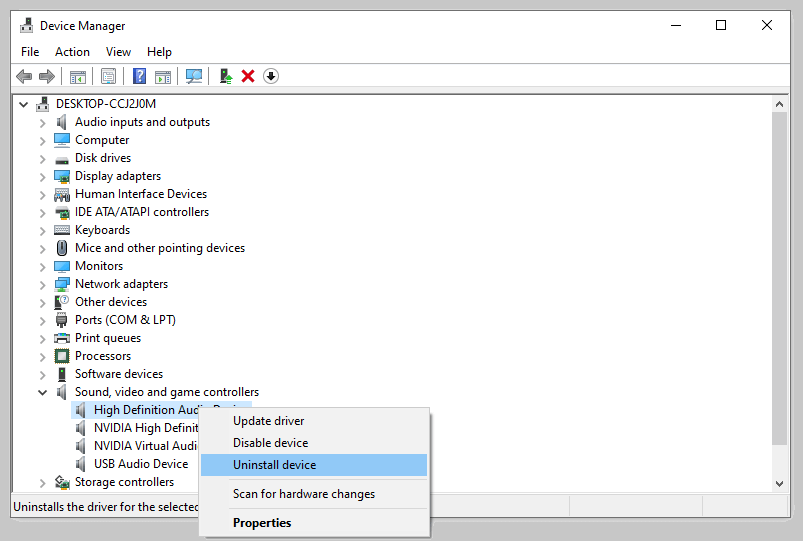Expand the Computer category chevron

[x=43, y=141]
